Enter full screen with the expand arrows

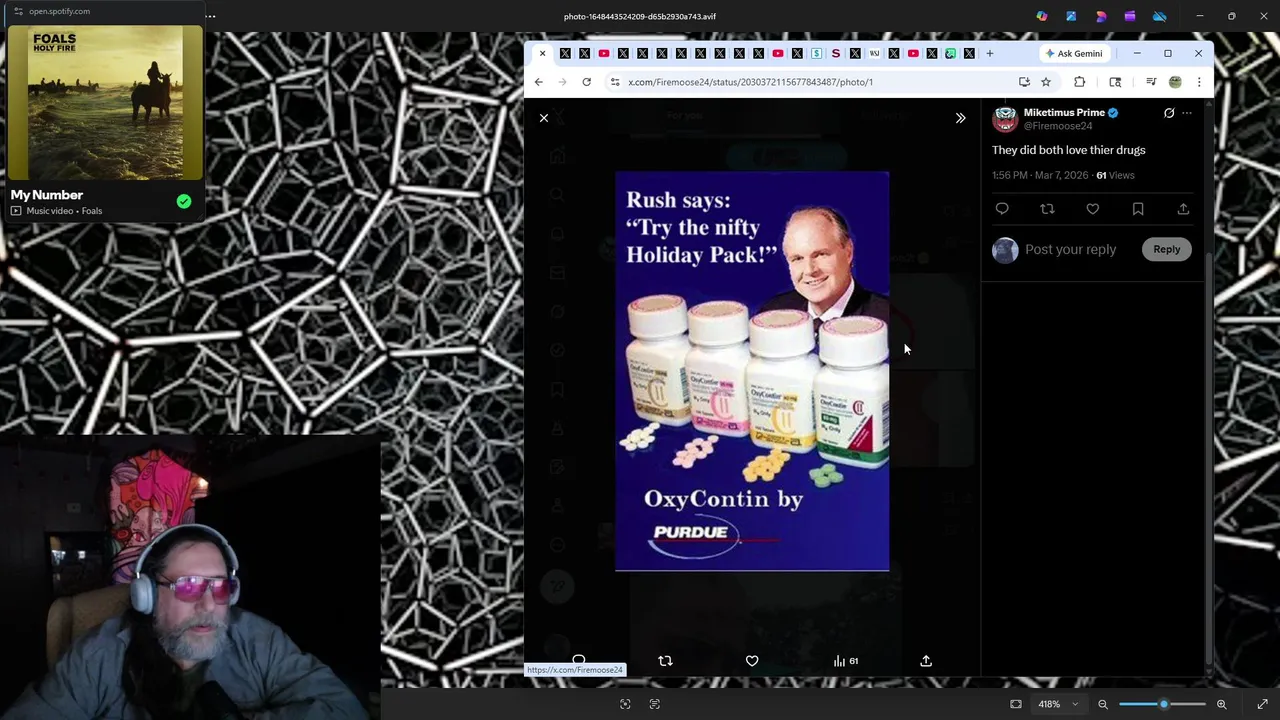pos(1262,704)
